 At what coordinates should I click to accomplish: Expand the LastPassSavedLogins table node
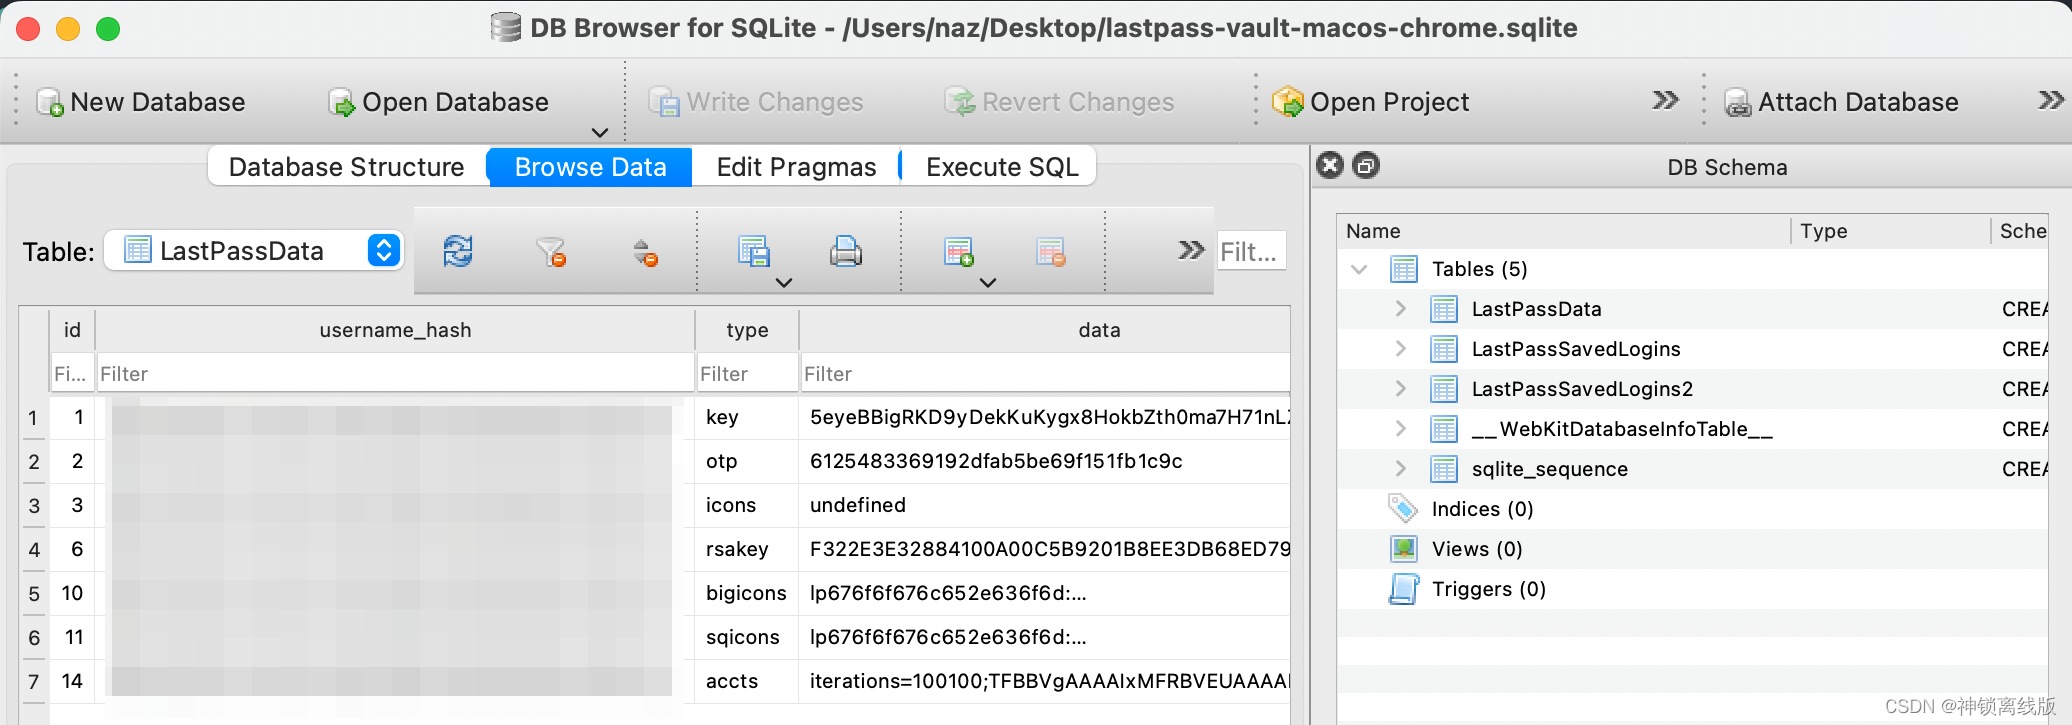tap(1401, 349)
